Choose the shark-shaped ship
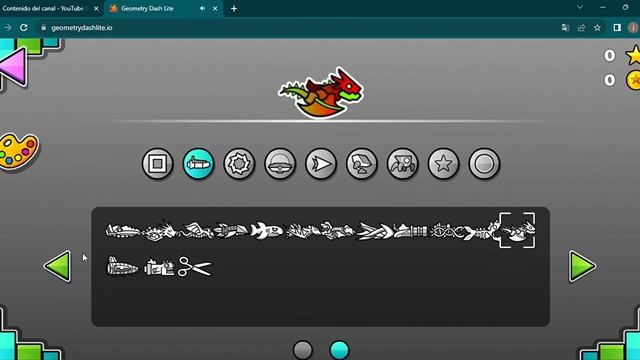This screenshot has height=360, width=640. click(267, 231)
